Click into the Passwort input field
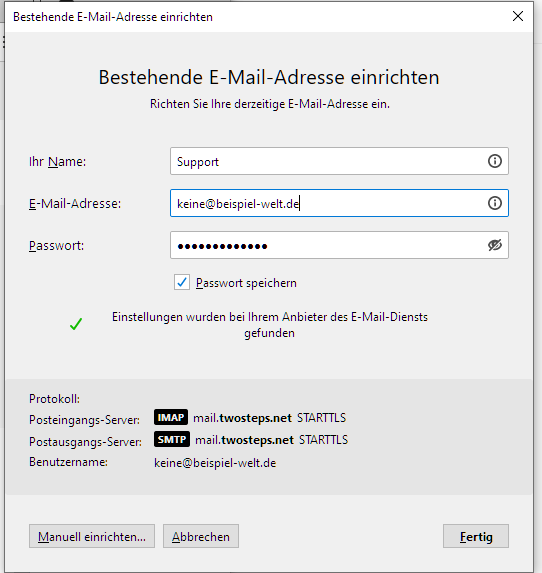Image resolution: width=542 pixels, height=573 pixels. tap(339, 245)
